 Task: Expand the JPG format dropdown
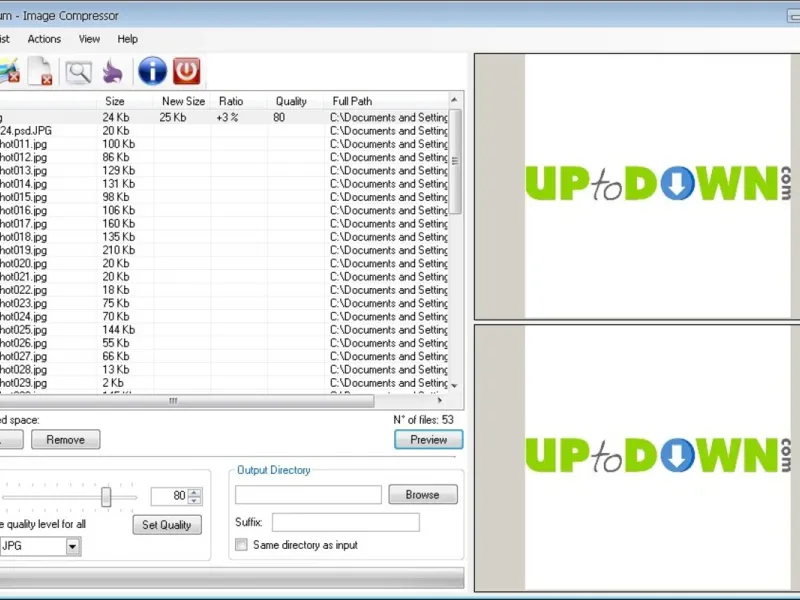(x=72, y=546)
